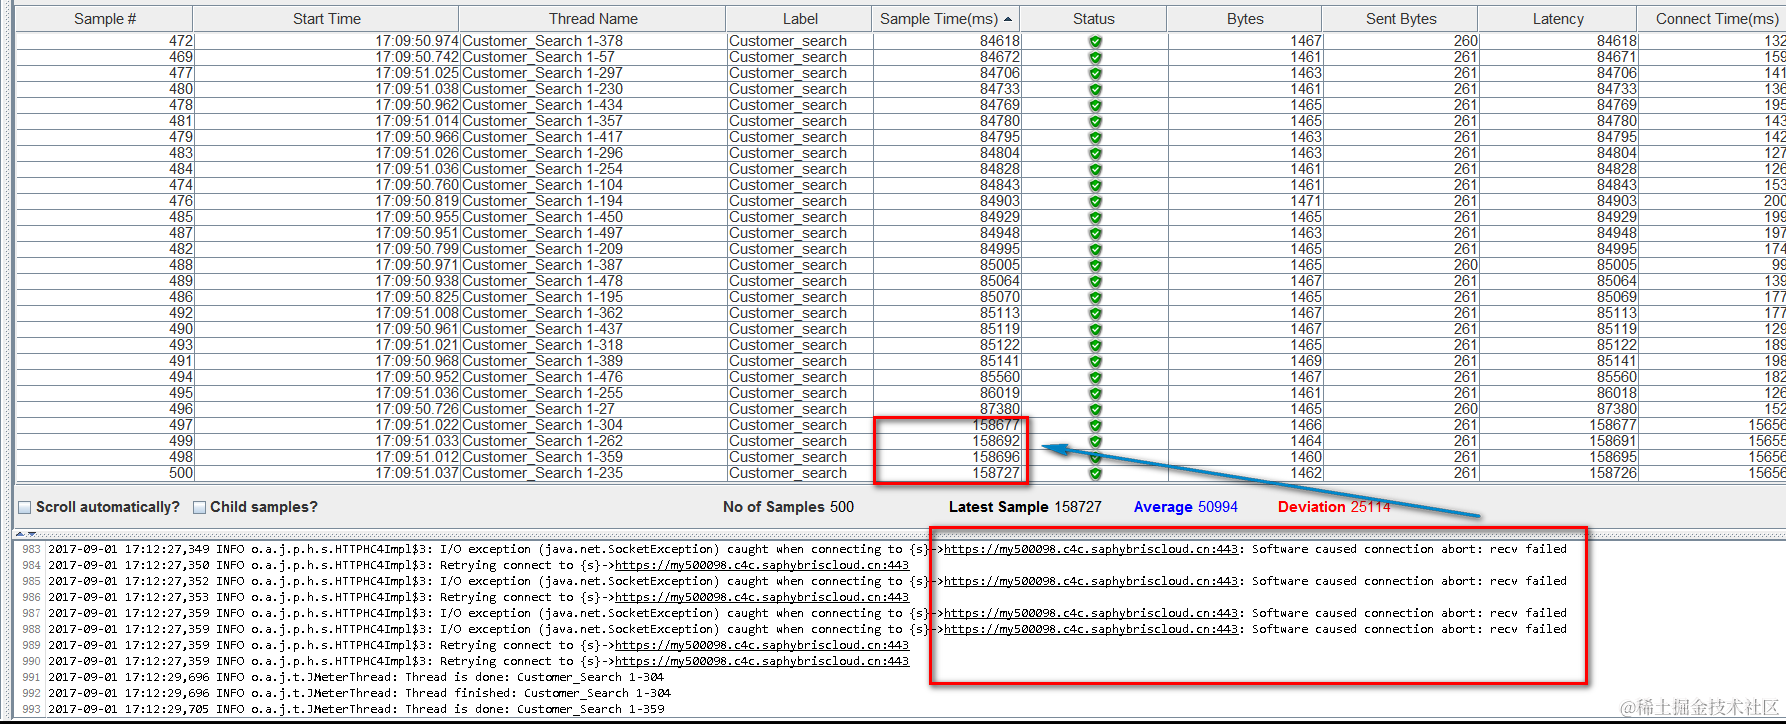
Task: Enable the 'Scroll automatically?' checkbox
Action: [x=25, y=508]
